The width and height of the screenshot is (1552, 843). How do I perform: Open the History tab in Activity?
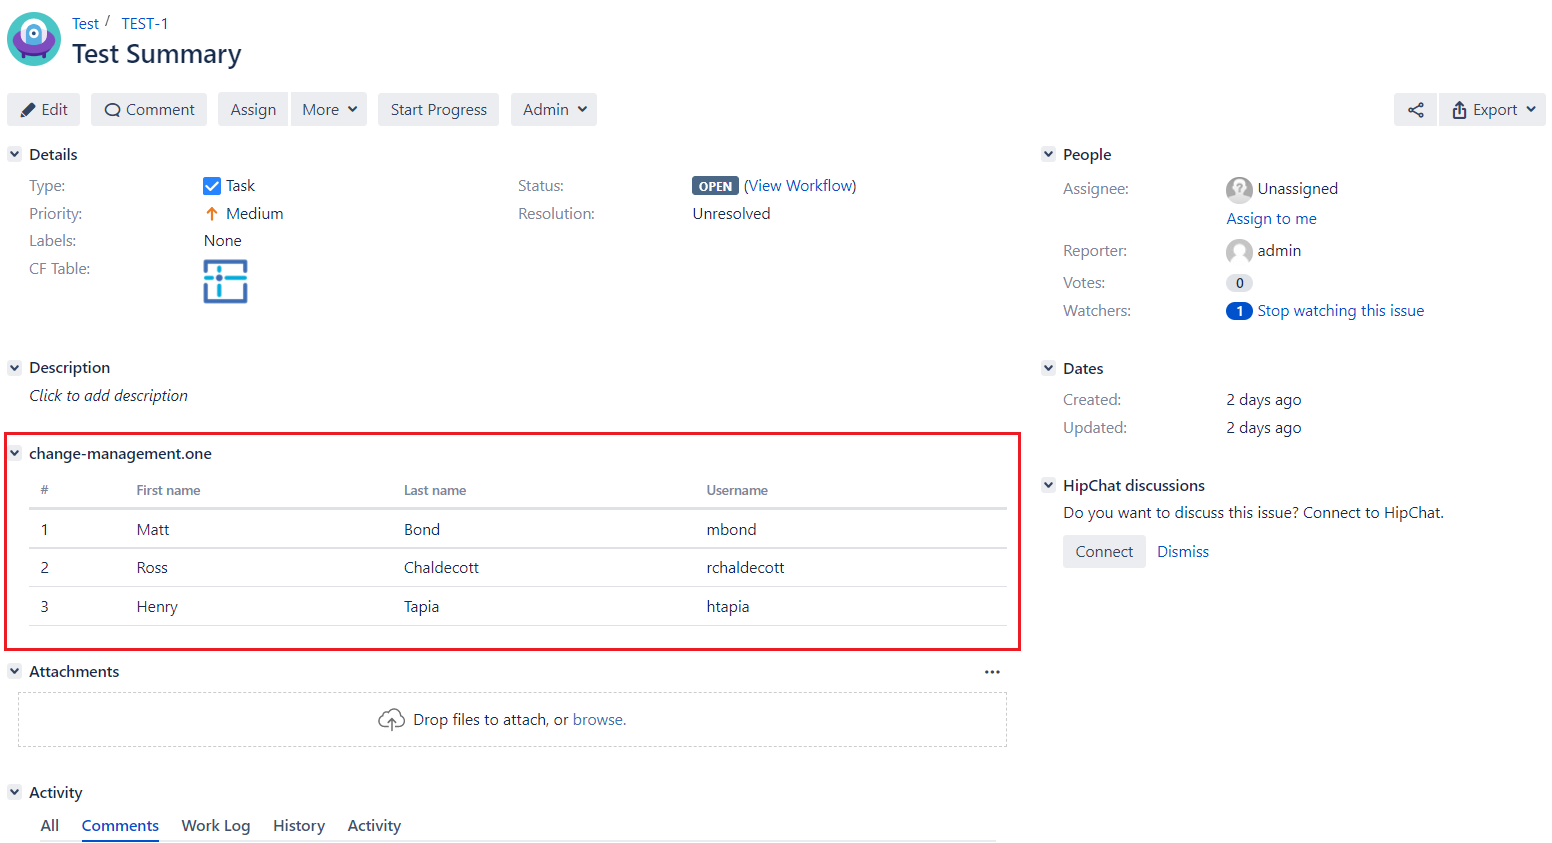tap(298, 825)
